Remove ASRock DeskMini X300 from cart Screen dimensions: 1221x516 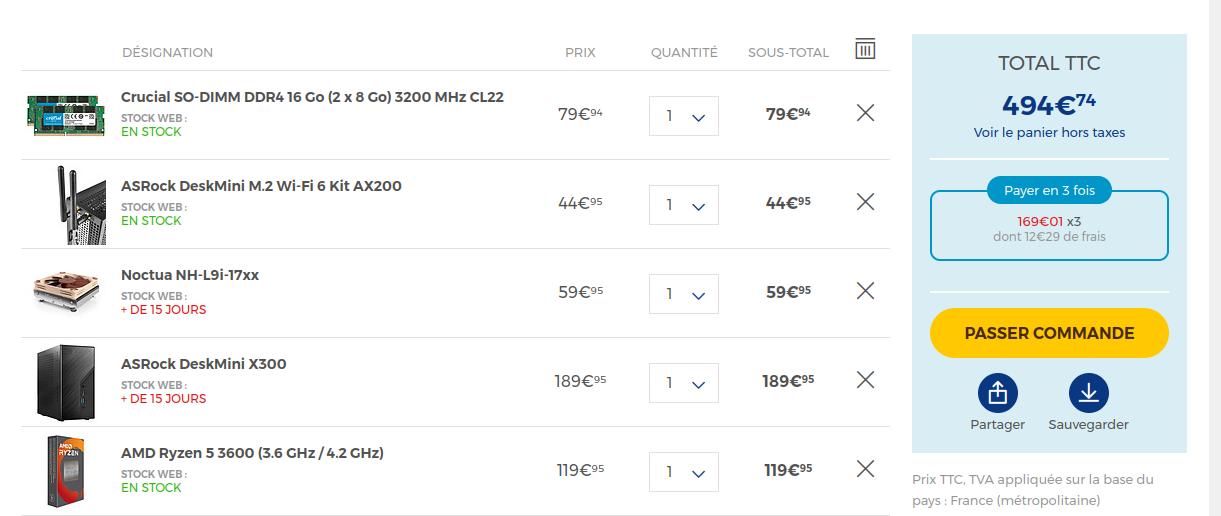click(865, 380)
